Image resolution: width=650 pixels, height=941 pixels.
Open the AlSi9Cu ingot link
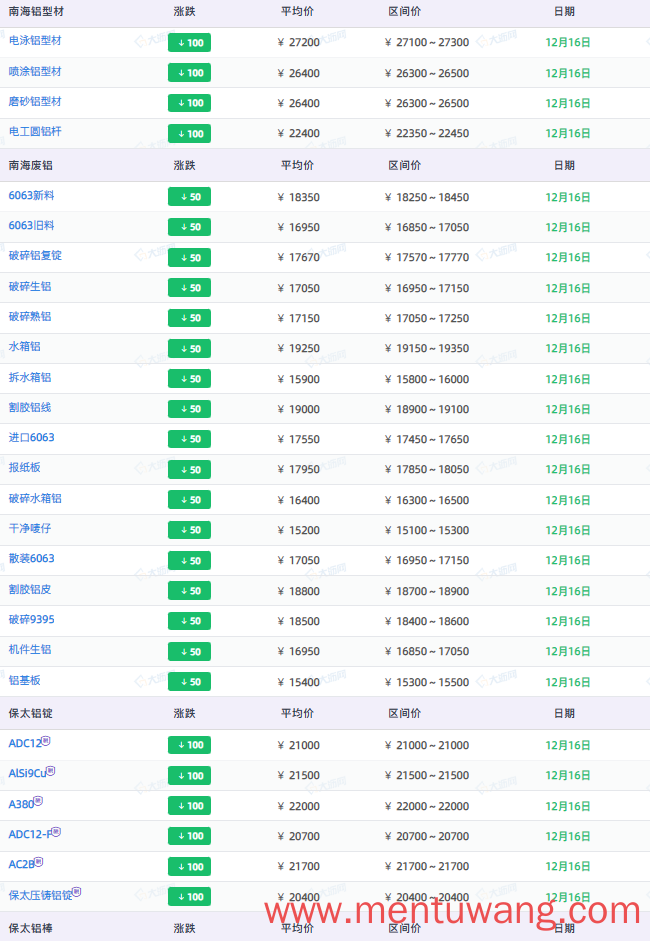[x=27, y=774]
